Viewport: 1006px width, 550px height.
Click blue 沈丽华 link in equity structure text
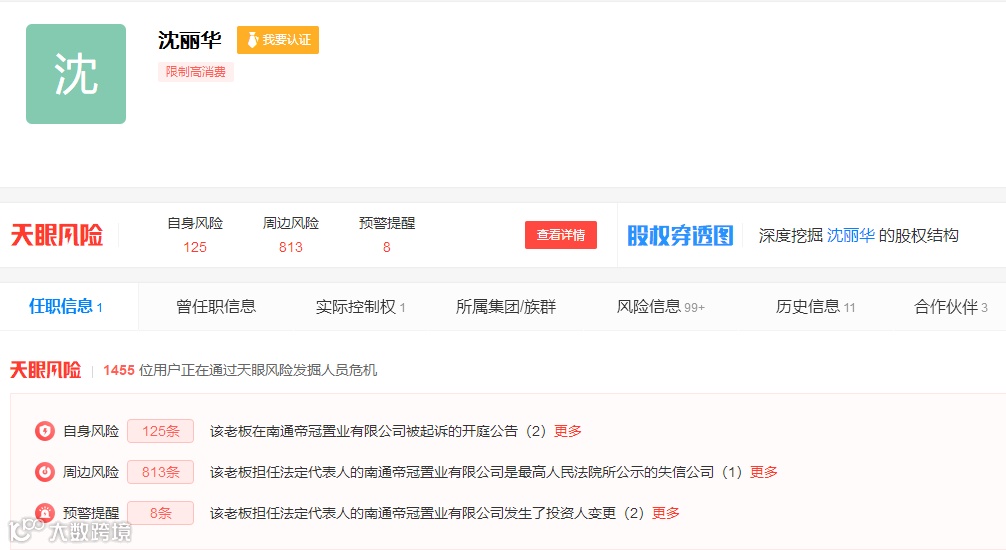point(851,236)
